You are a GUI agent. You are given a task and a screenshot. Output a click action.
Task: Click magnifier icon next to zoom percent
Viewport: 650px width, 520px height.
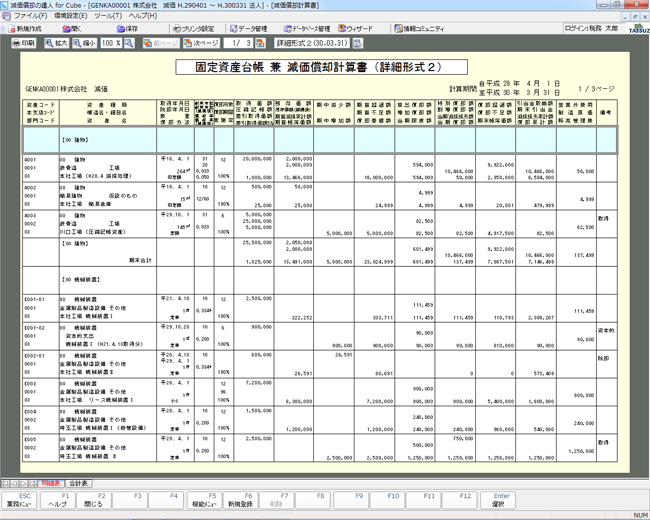129,43
